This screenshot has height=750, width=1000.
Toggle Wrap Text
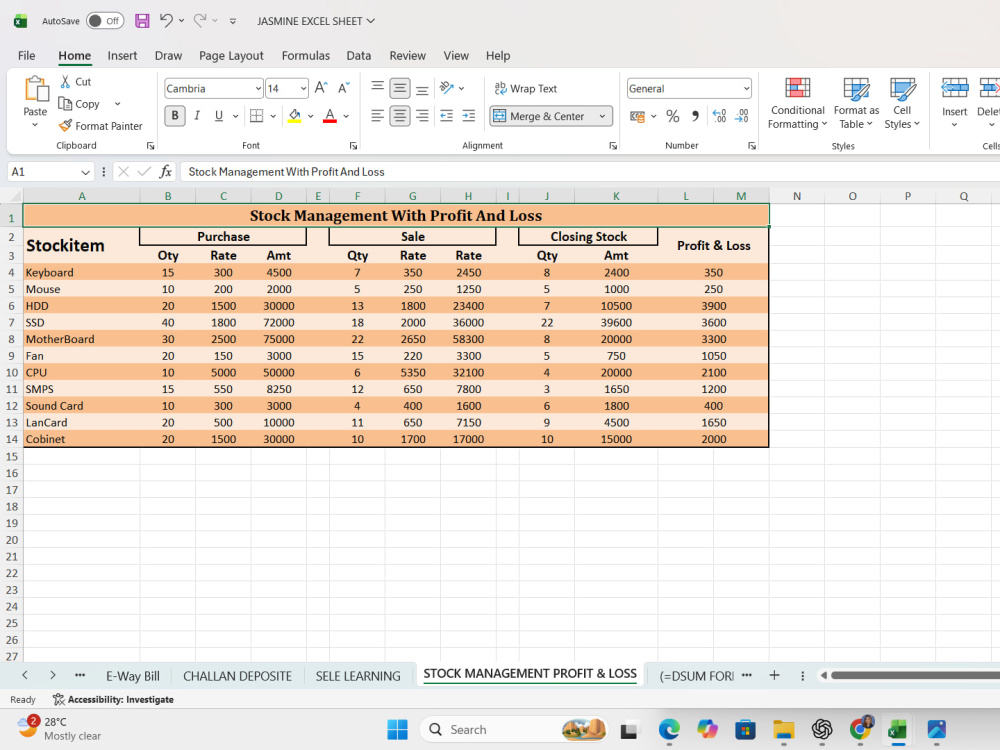click(x=526, y=89)
